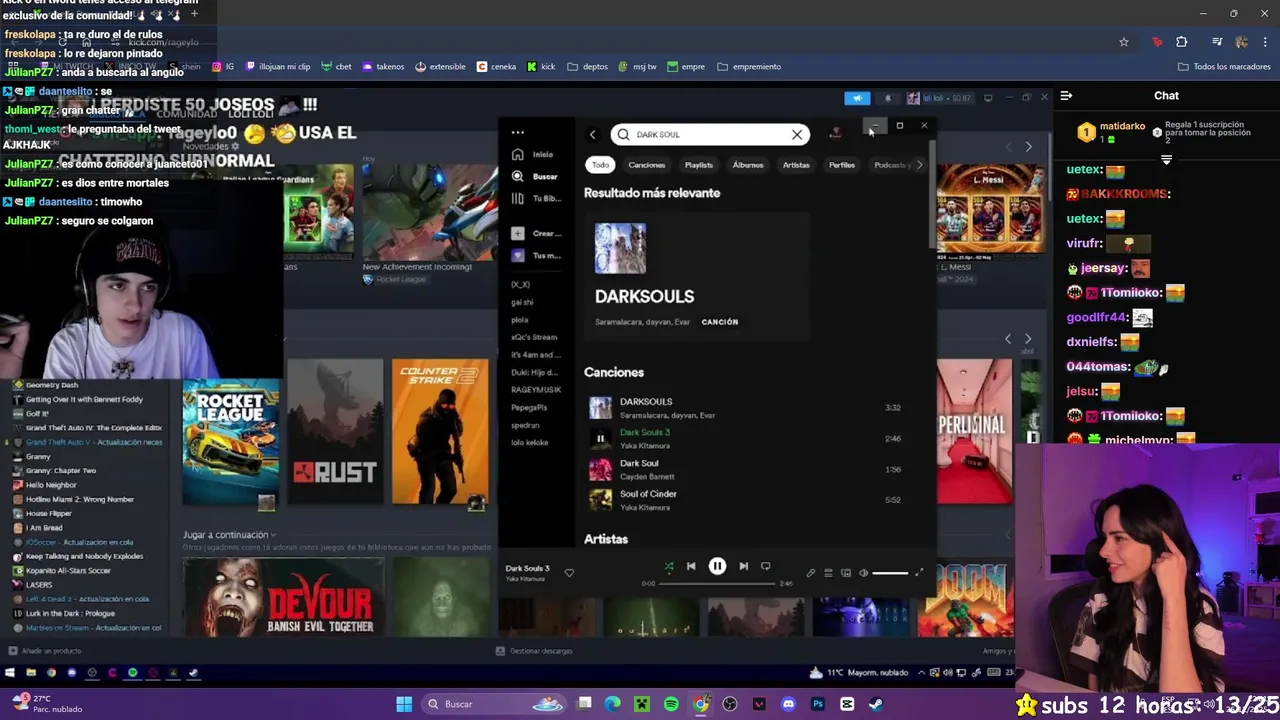Open Buscar in Spotify sidebar

[x=534, y=176]
